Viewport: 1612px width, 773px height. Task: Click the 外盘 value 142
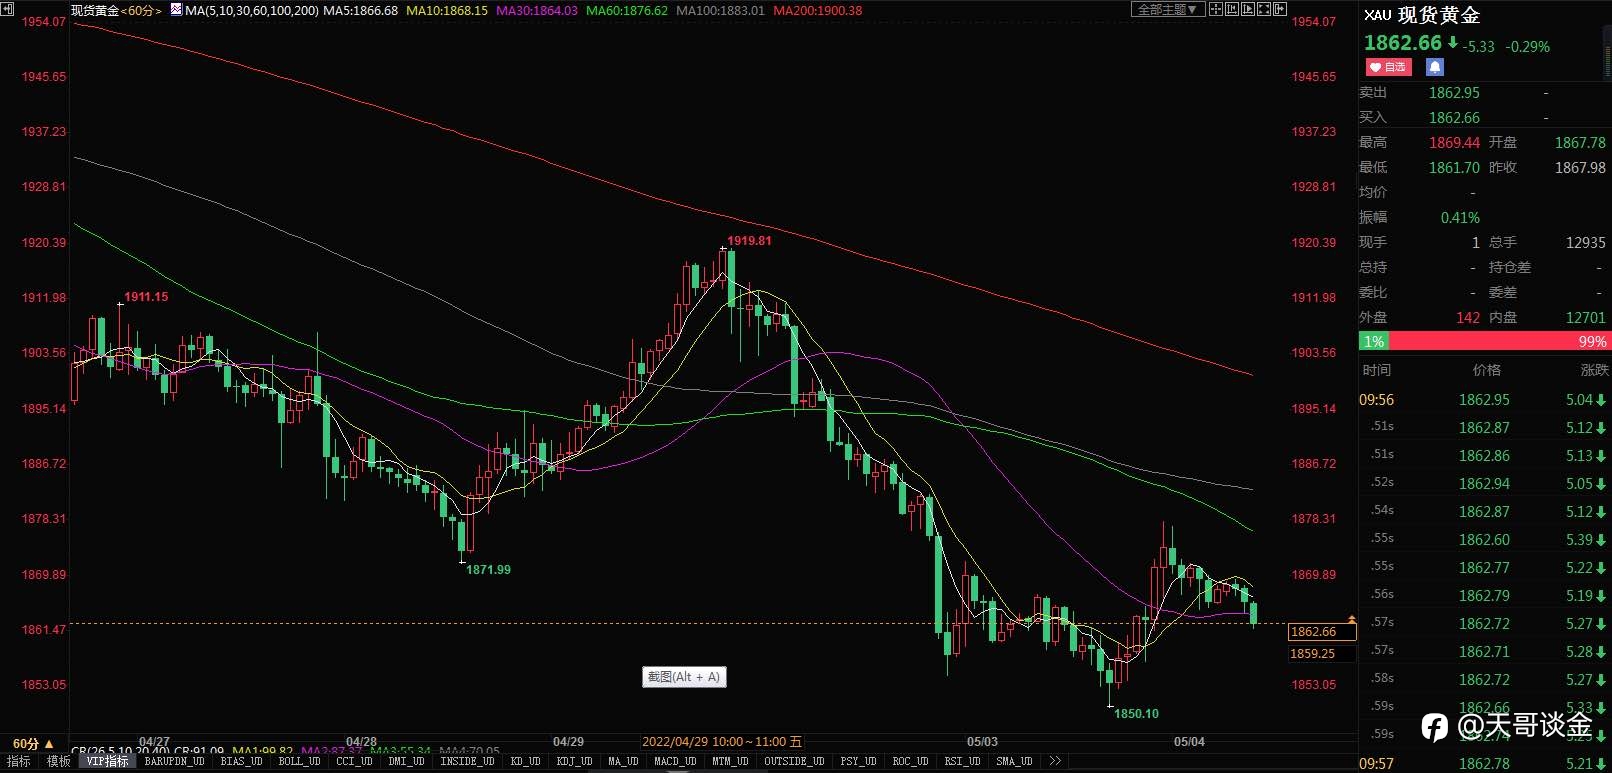coord(1468,318)
